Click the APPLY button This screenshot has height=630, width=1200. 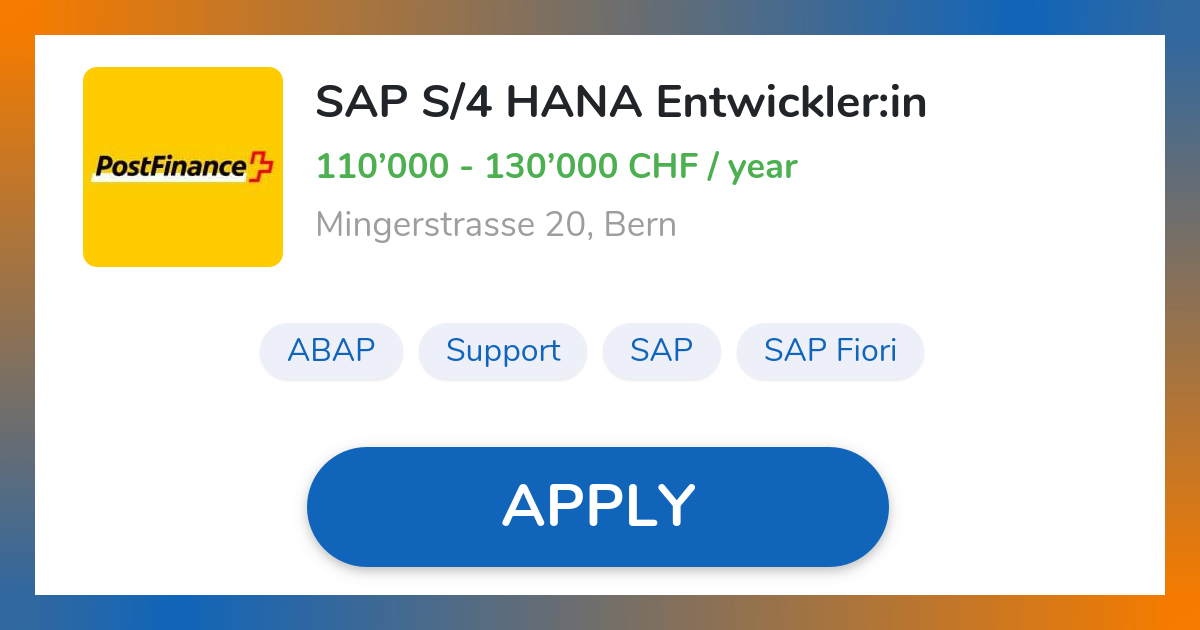[599, 506]
